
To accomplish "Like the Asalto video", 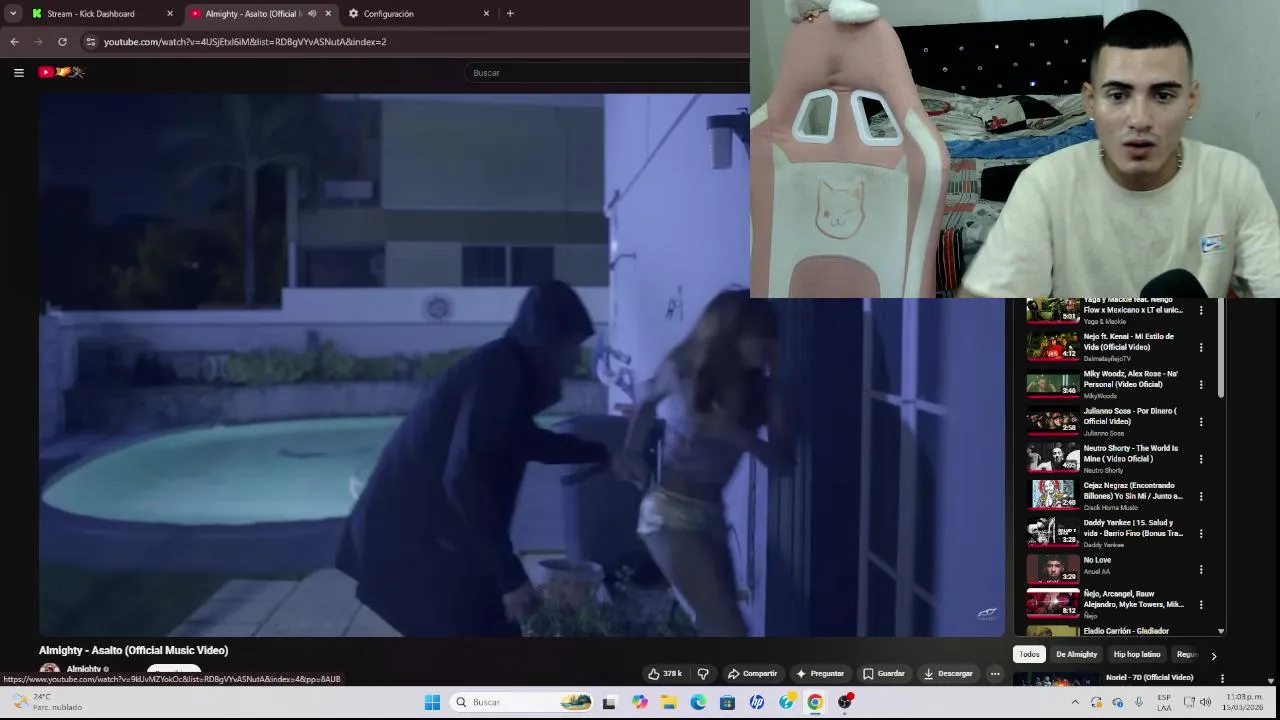I will [665, 674].
